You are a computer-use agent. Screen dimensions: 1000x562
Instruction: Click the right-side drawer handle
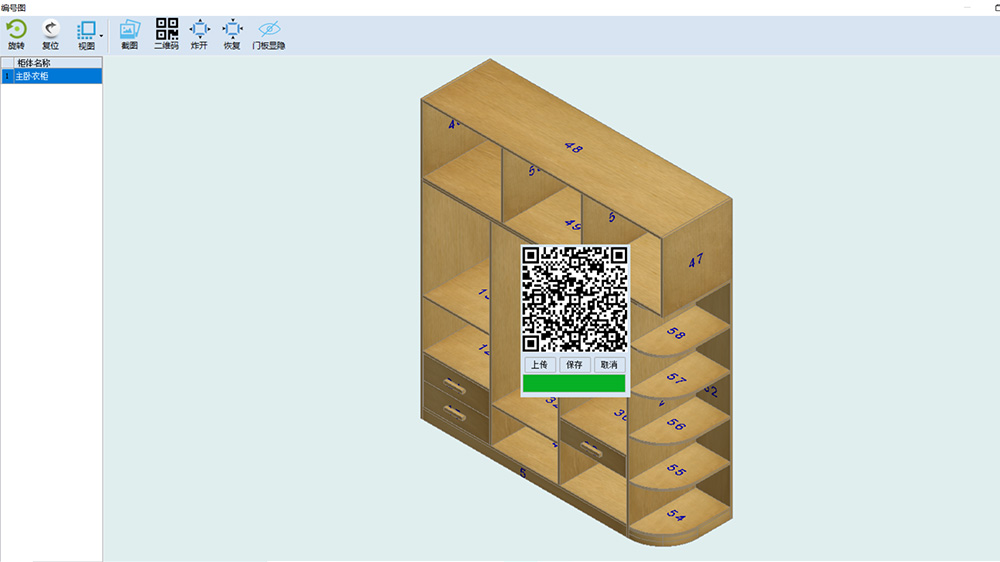coord(592,450)
